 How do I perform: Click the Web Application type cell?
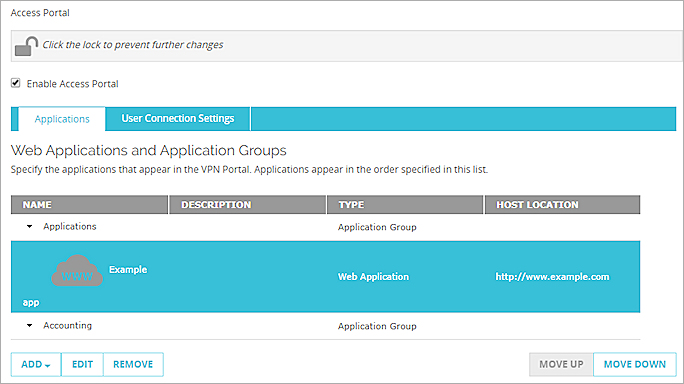pyautogui.click(x=373, y=277)
